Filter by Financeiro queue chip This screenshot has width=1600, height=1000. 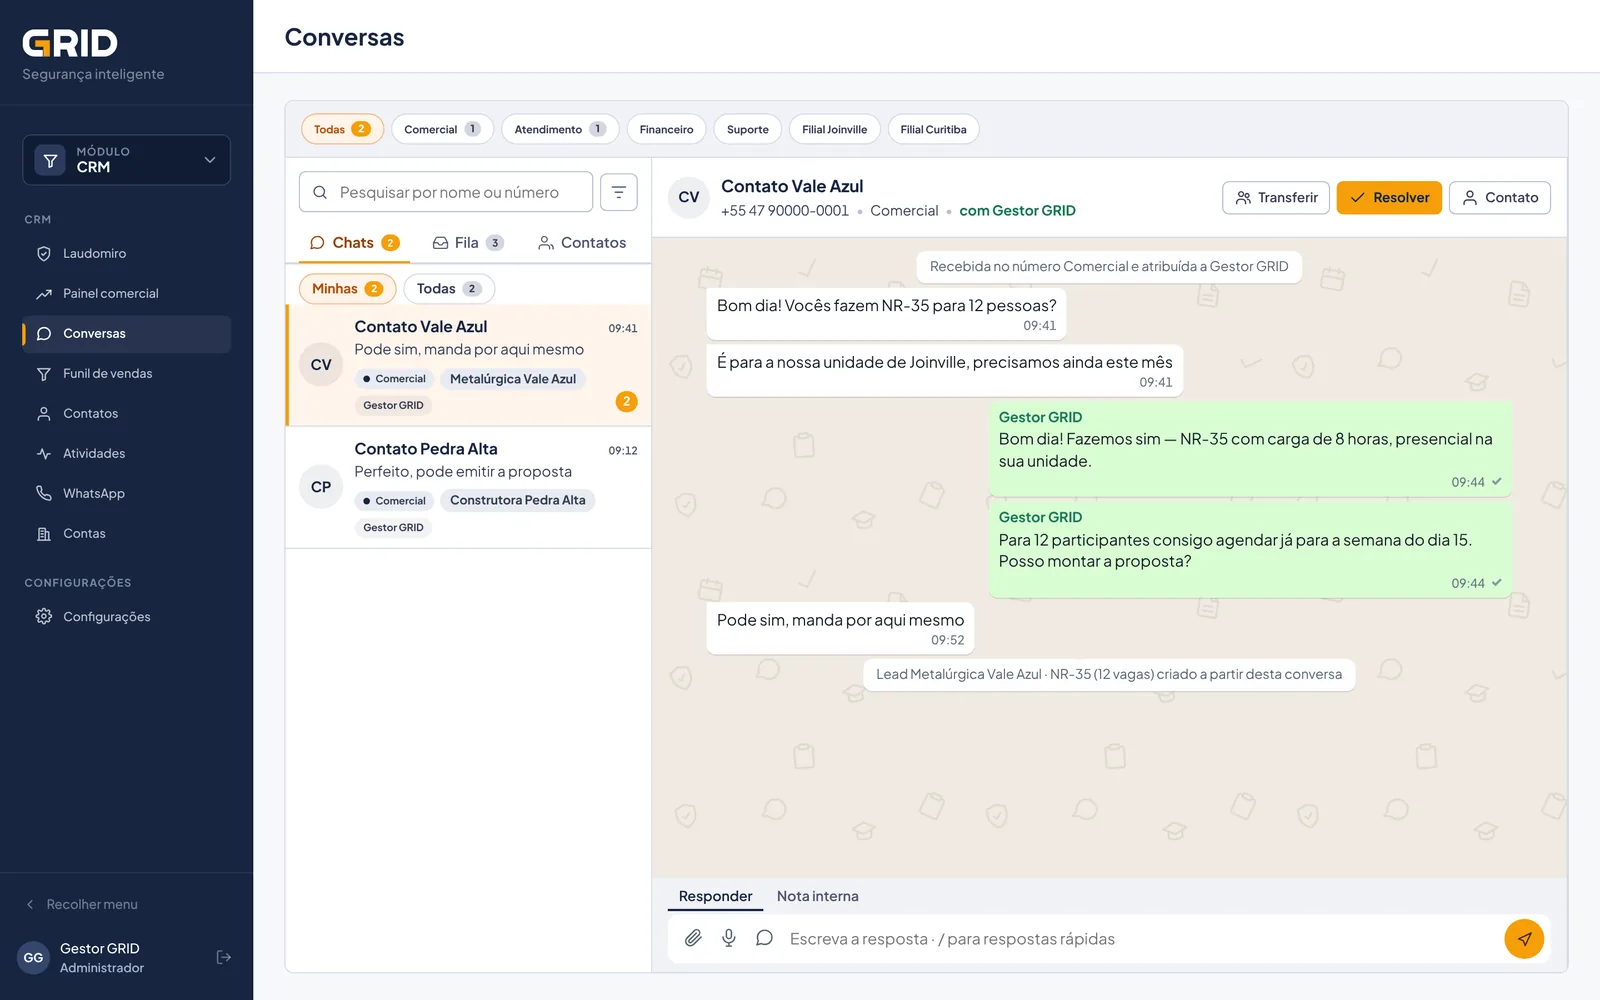(x=666, y=129)
